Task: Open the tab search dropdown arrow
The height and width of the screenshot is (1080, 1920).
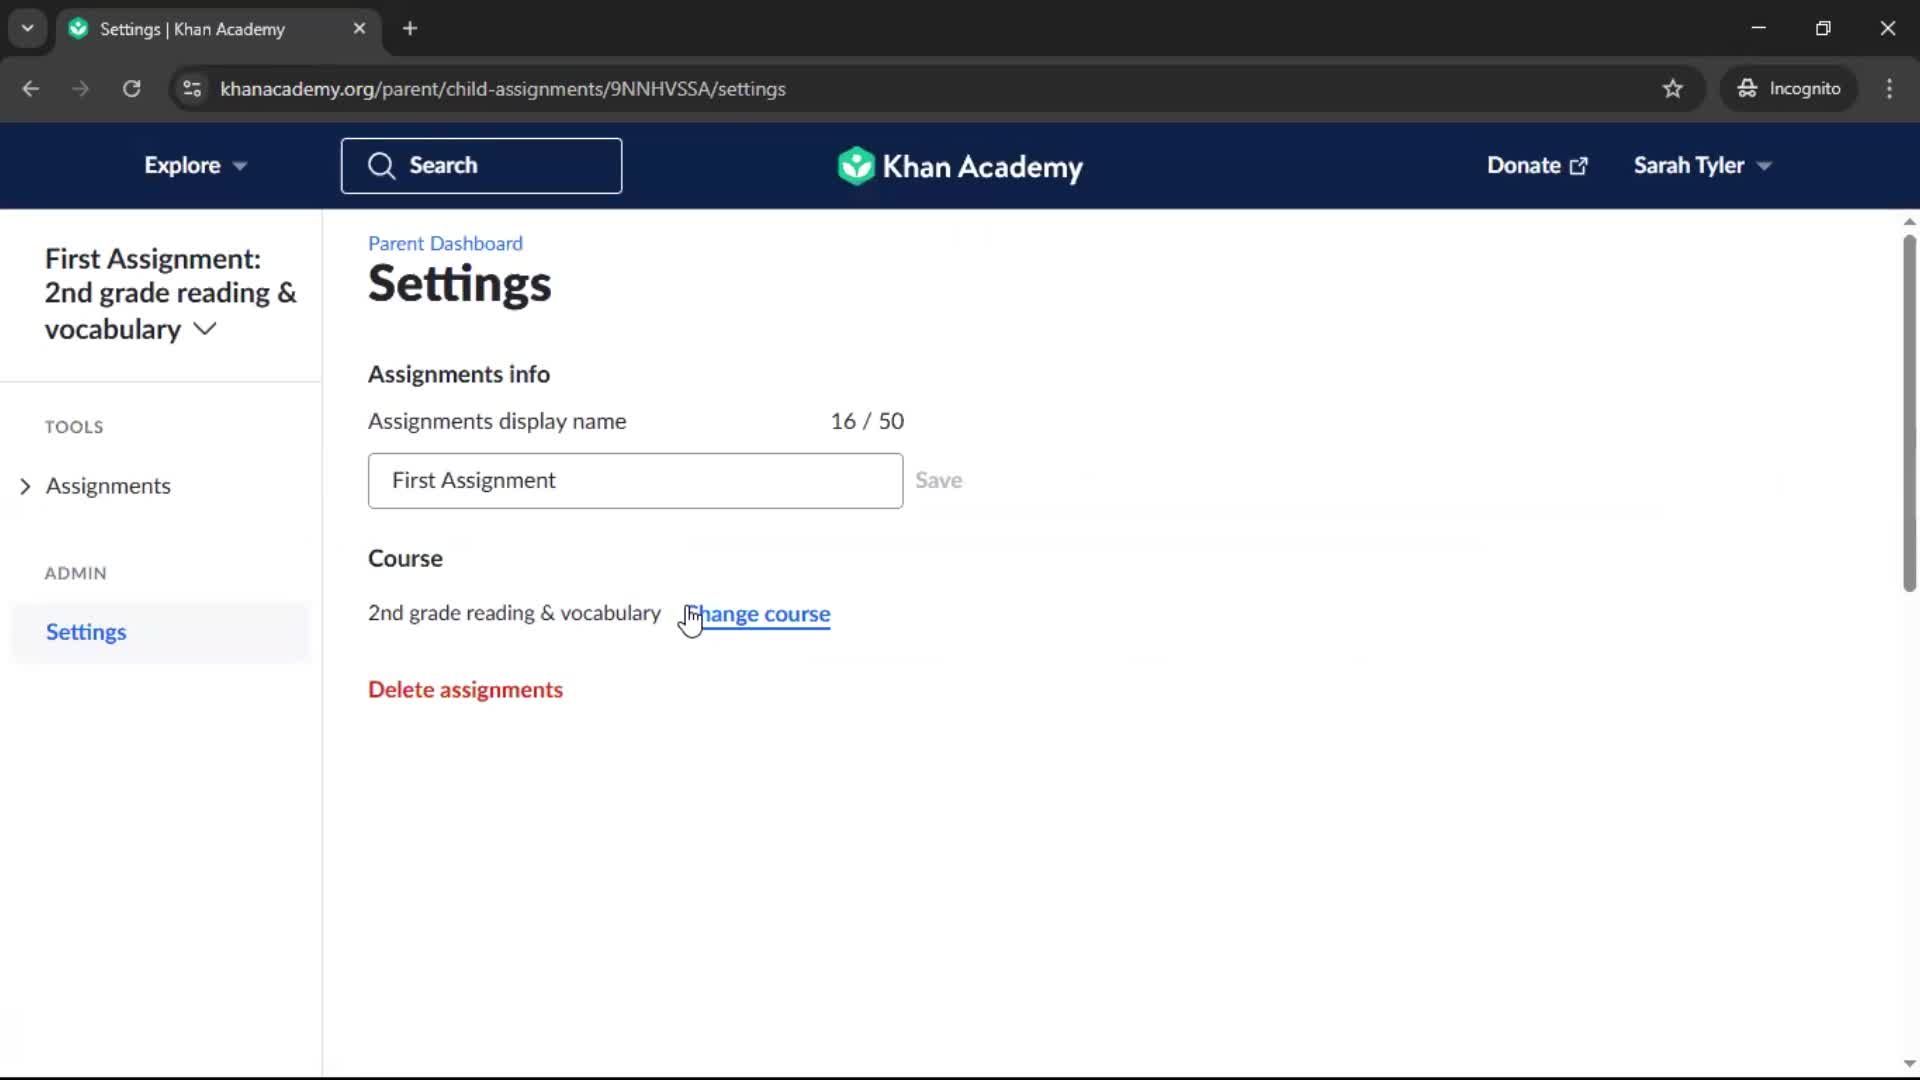Action: tap(28, 29)
